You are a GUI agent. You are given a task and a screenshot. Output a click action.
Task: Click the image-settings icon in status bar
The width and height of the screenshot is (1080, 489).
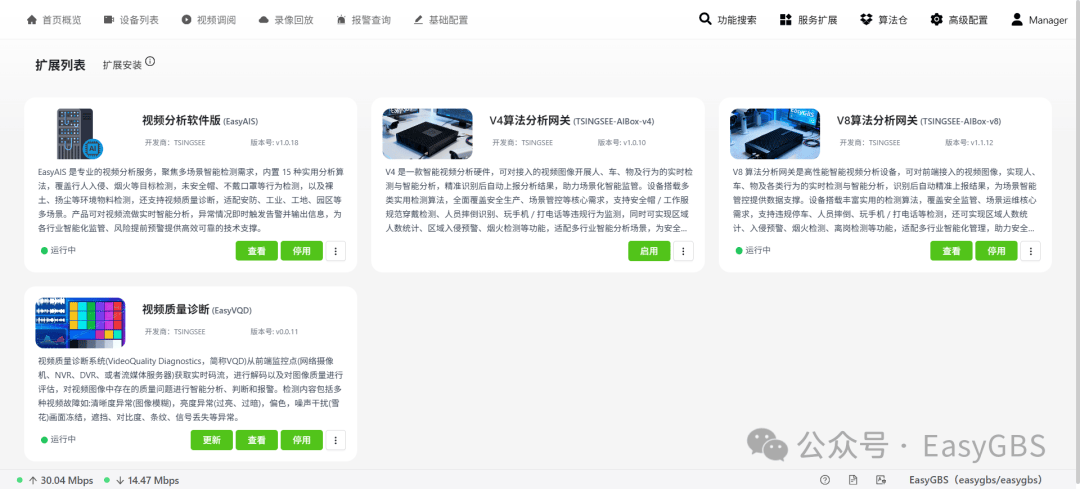(x=880, y=480)
